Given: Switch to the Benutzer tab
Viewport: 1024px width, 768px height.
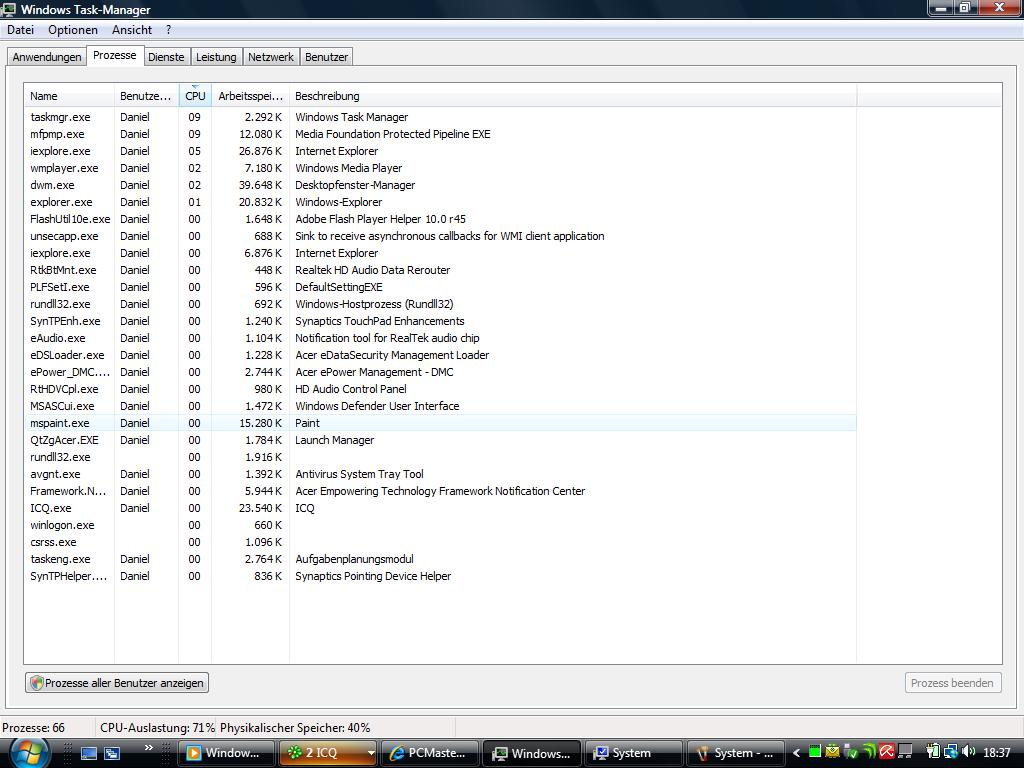Looking at the screenshot, I should tap(327, 57).
